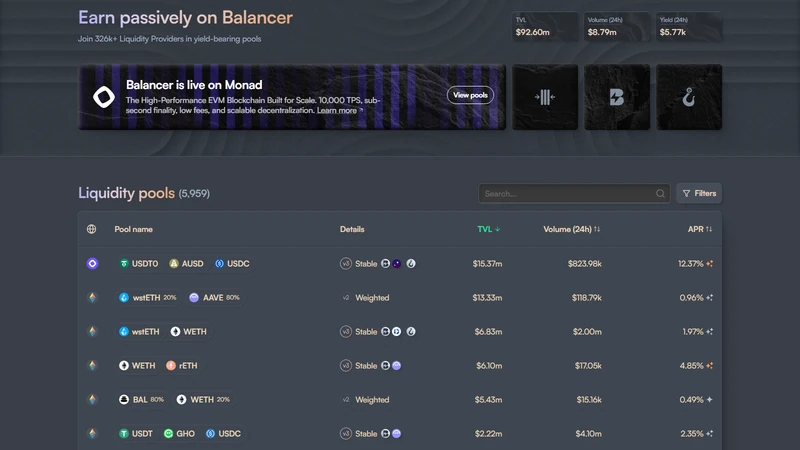Open the Filters button
The height and width of the screenshot is (450, 800).
[699, 193]
